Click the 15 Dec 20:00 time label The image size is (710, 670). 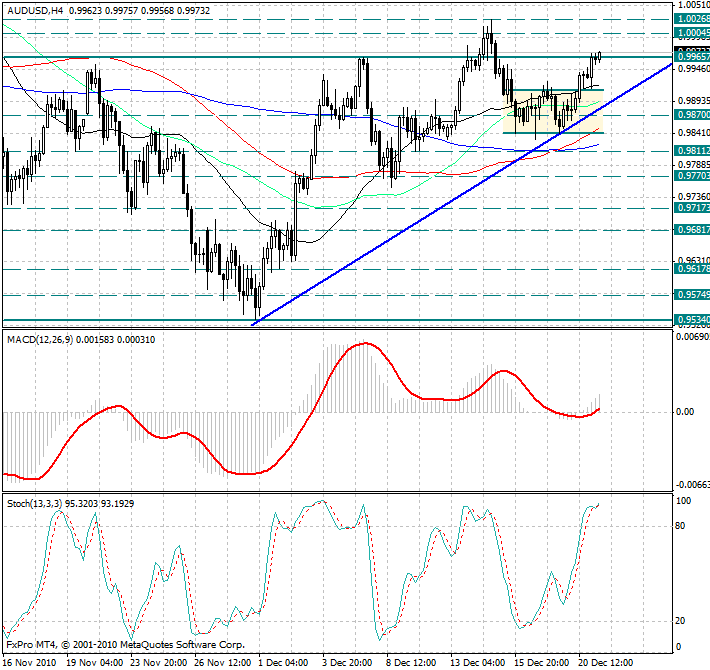542,663
